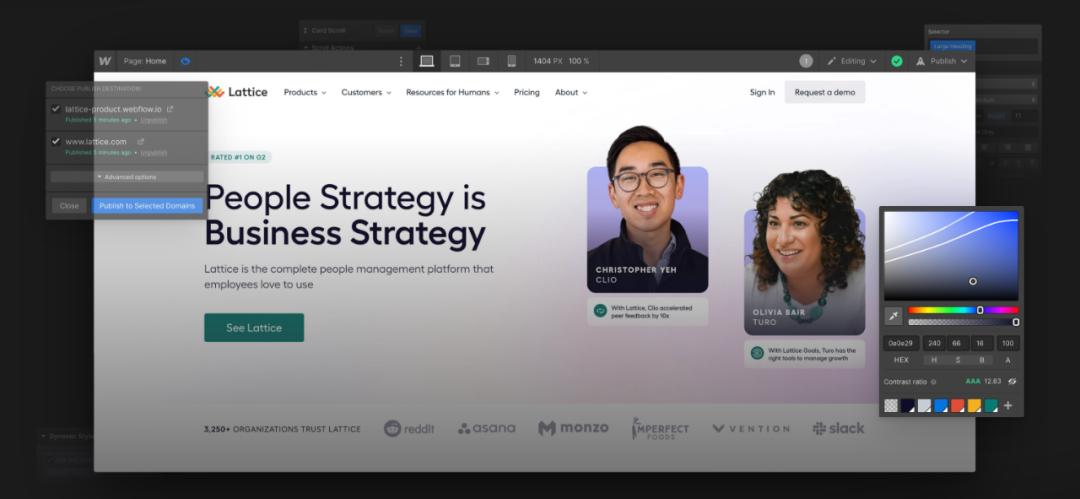Viewport: 1080px width, 499px height.
Task: Click contrast ratio info icon
Action: point(933,381)
